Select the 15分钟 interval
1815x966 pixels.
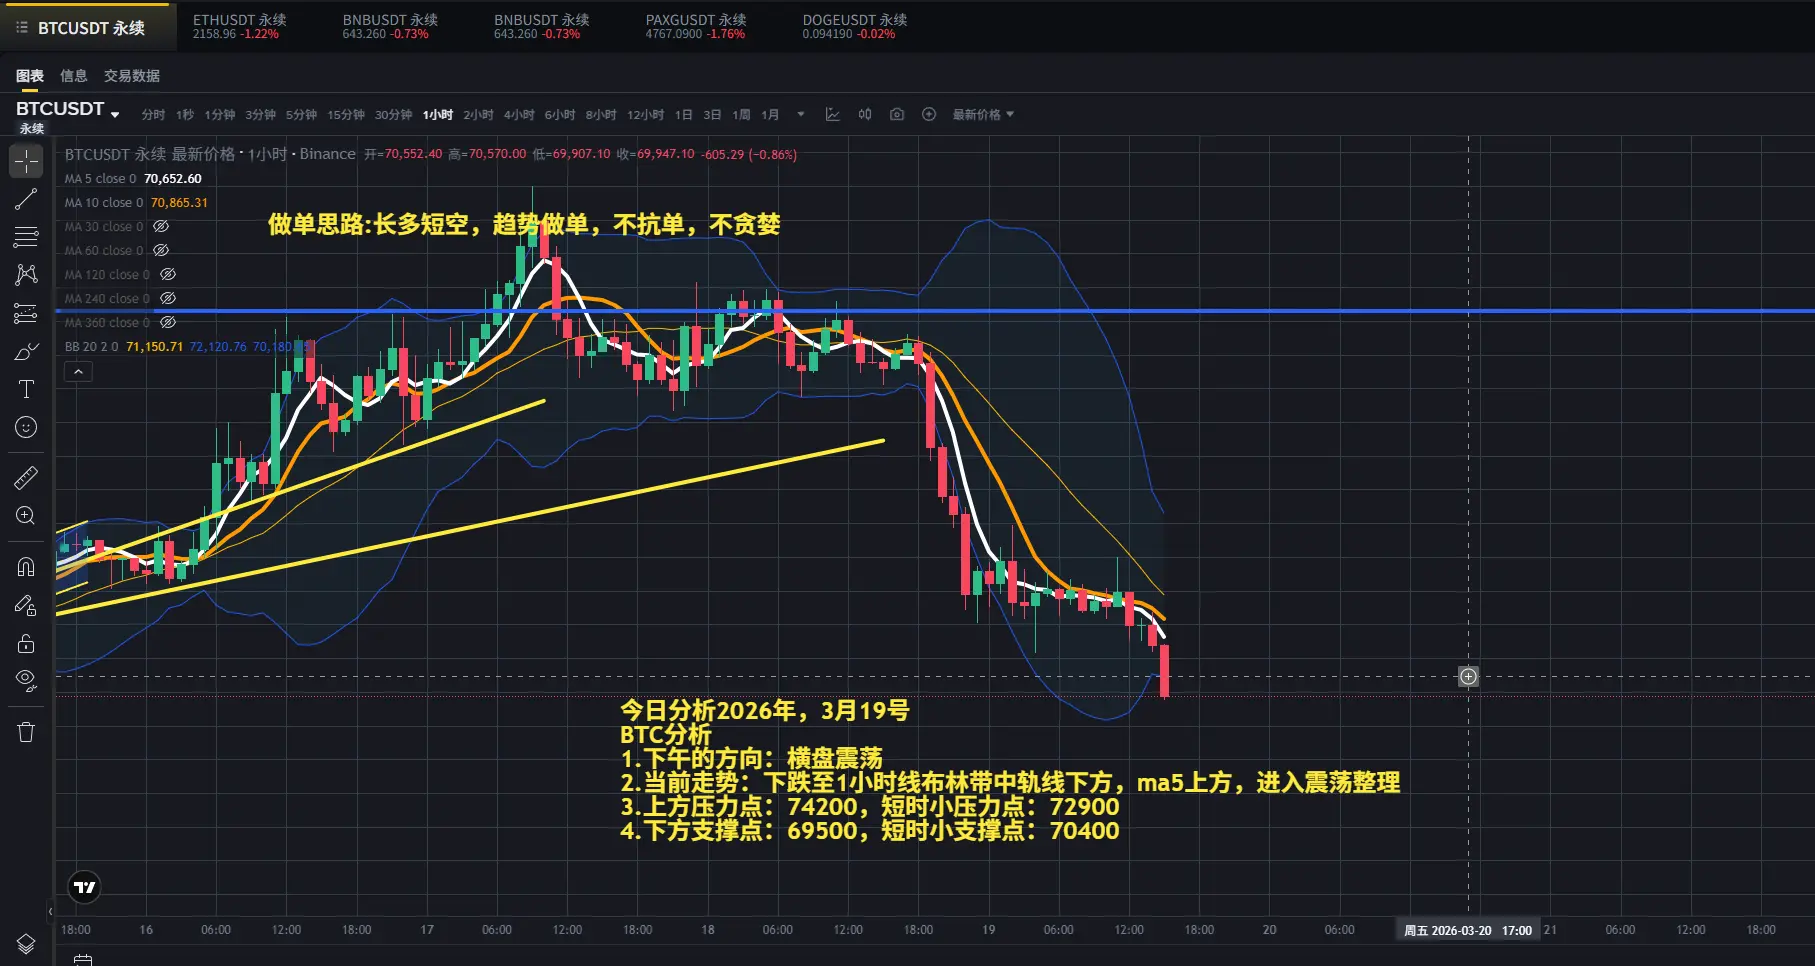tap(346, 115)
